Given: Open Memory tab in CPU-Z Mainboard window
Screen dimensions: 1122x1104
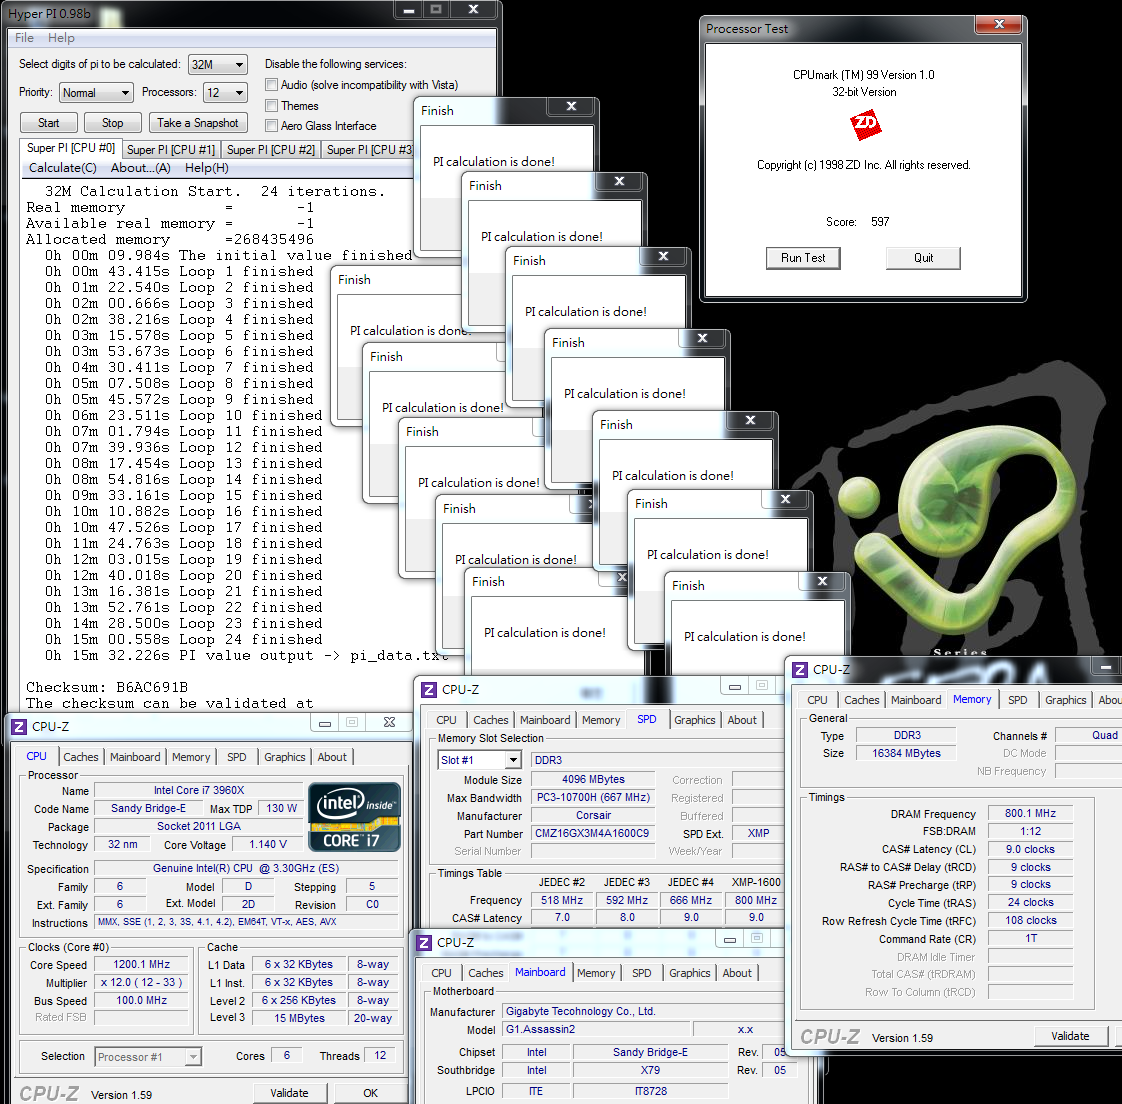Looking at the screenshot, I should [596, 973].
